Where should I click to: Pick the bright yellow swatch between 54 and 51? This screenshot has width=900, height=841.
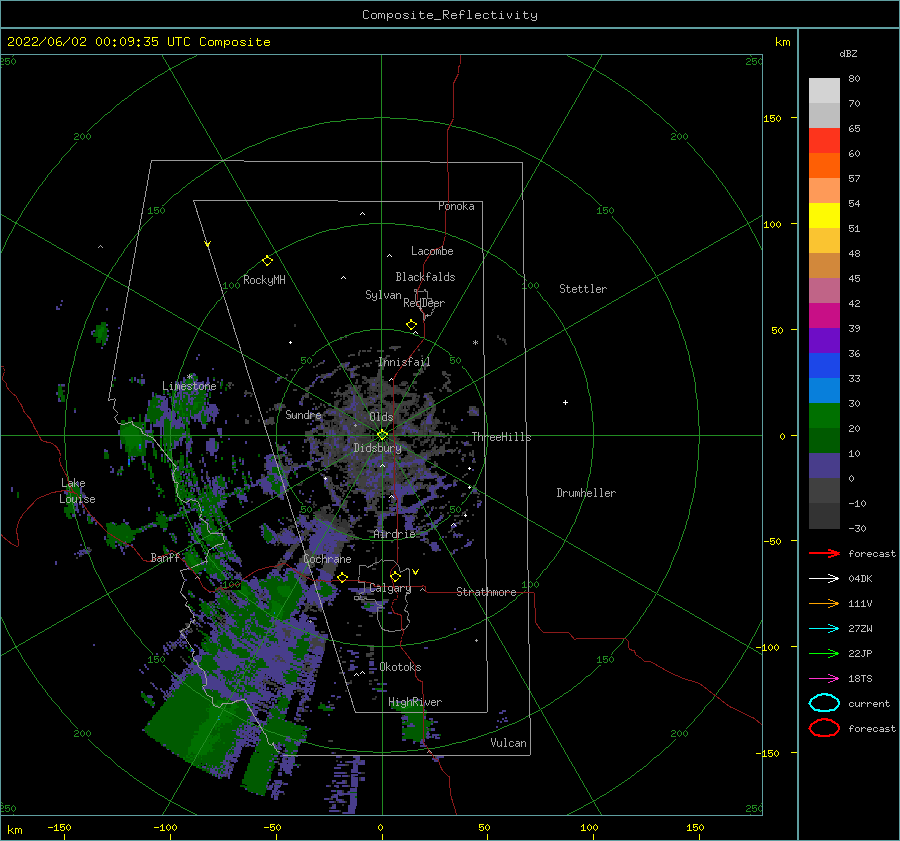click(824, 216)
